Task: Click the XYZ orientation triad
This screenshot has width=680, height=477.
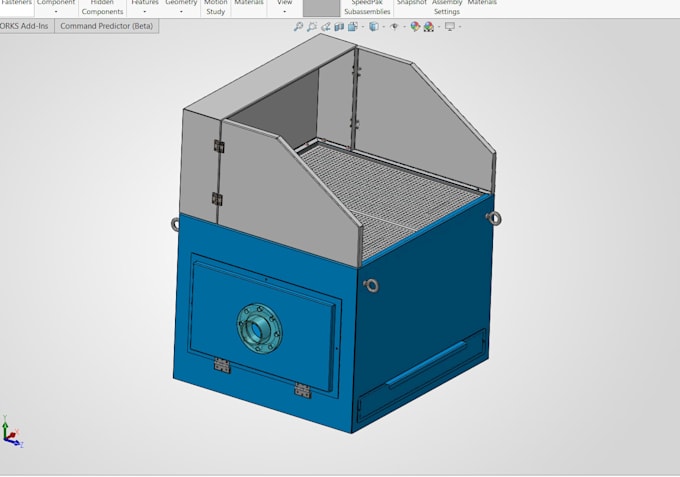Action: tap(12, 431)
